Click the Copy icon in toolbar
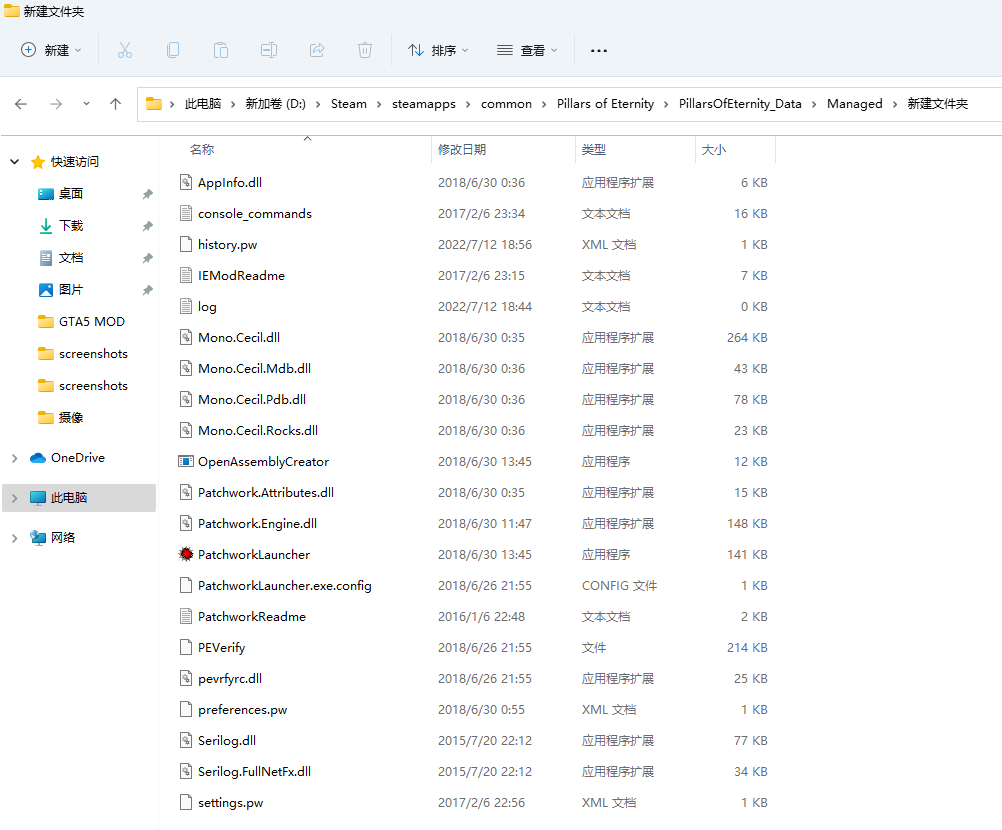The image size is (1002, 830). pos(173,50)
